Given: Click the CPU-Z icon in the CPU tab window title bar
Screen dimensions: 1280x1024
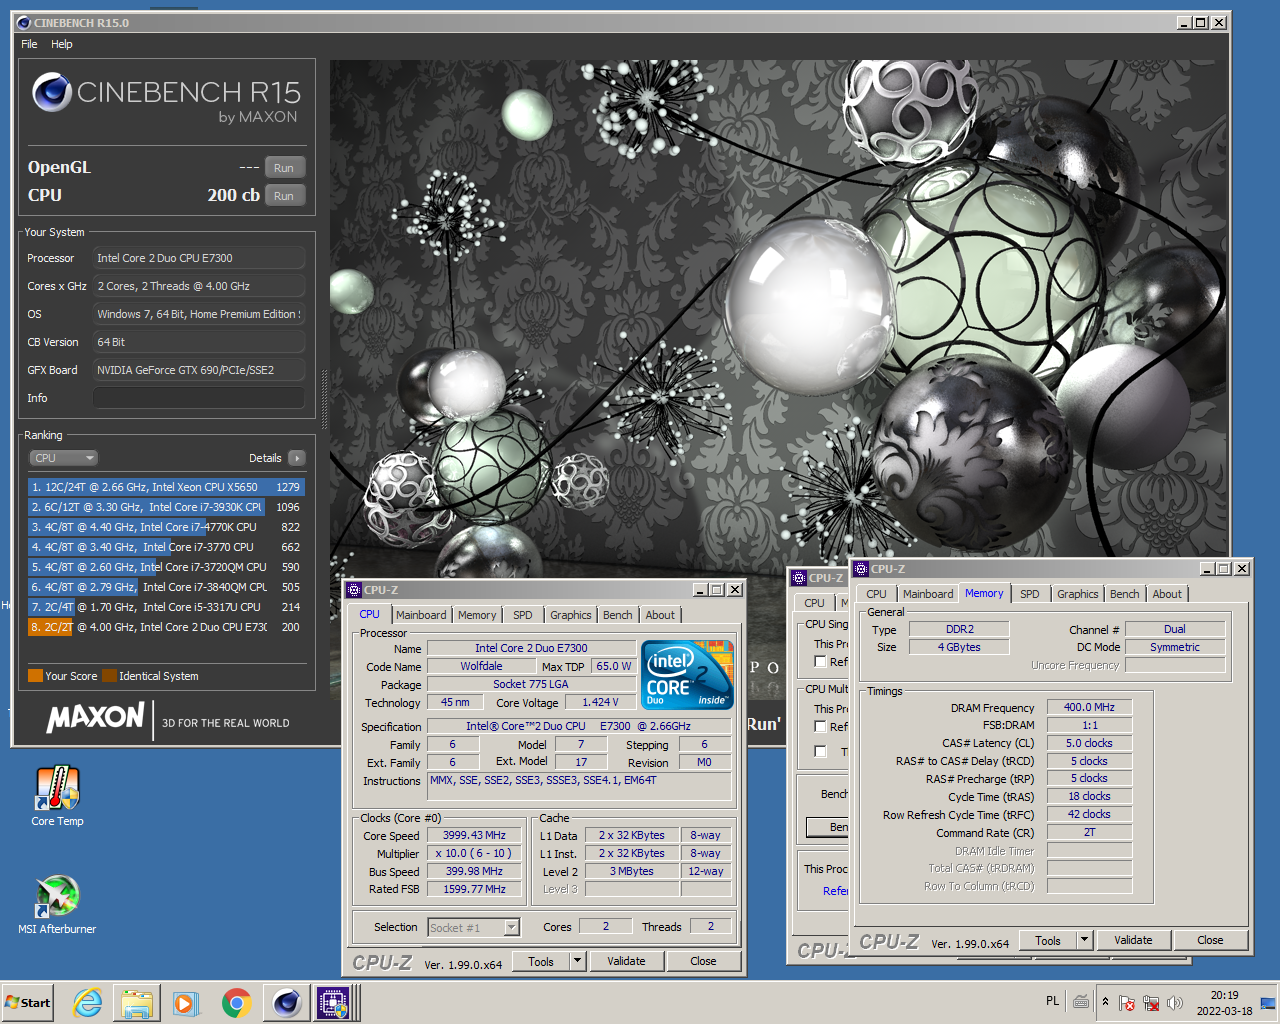Looking at the screenshot, I should (354, 590).
